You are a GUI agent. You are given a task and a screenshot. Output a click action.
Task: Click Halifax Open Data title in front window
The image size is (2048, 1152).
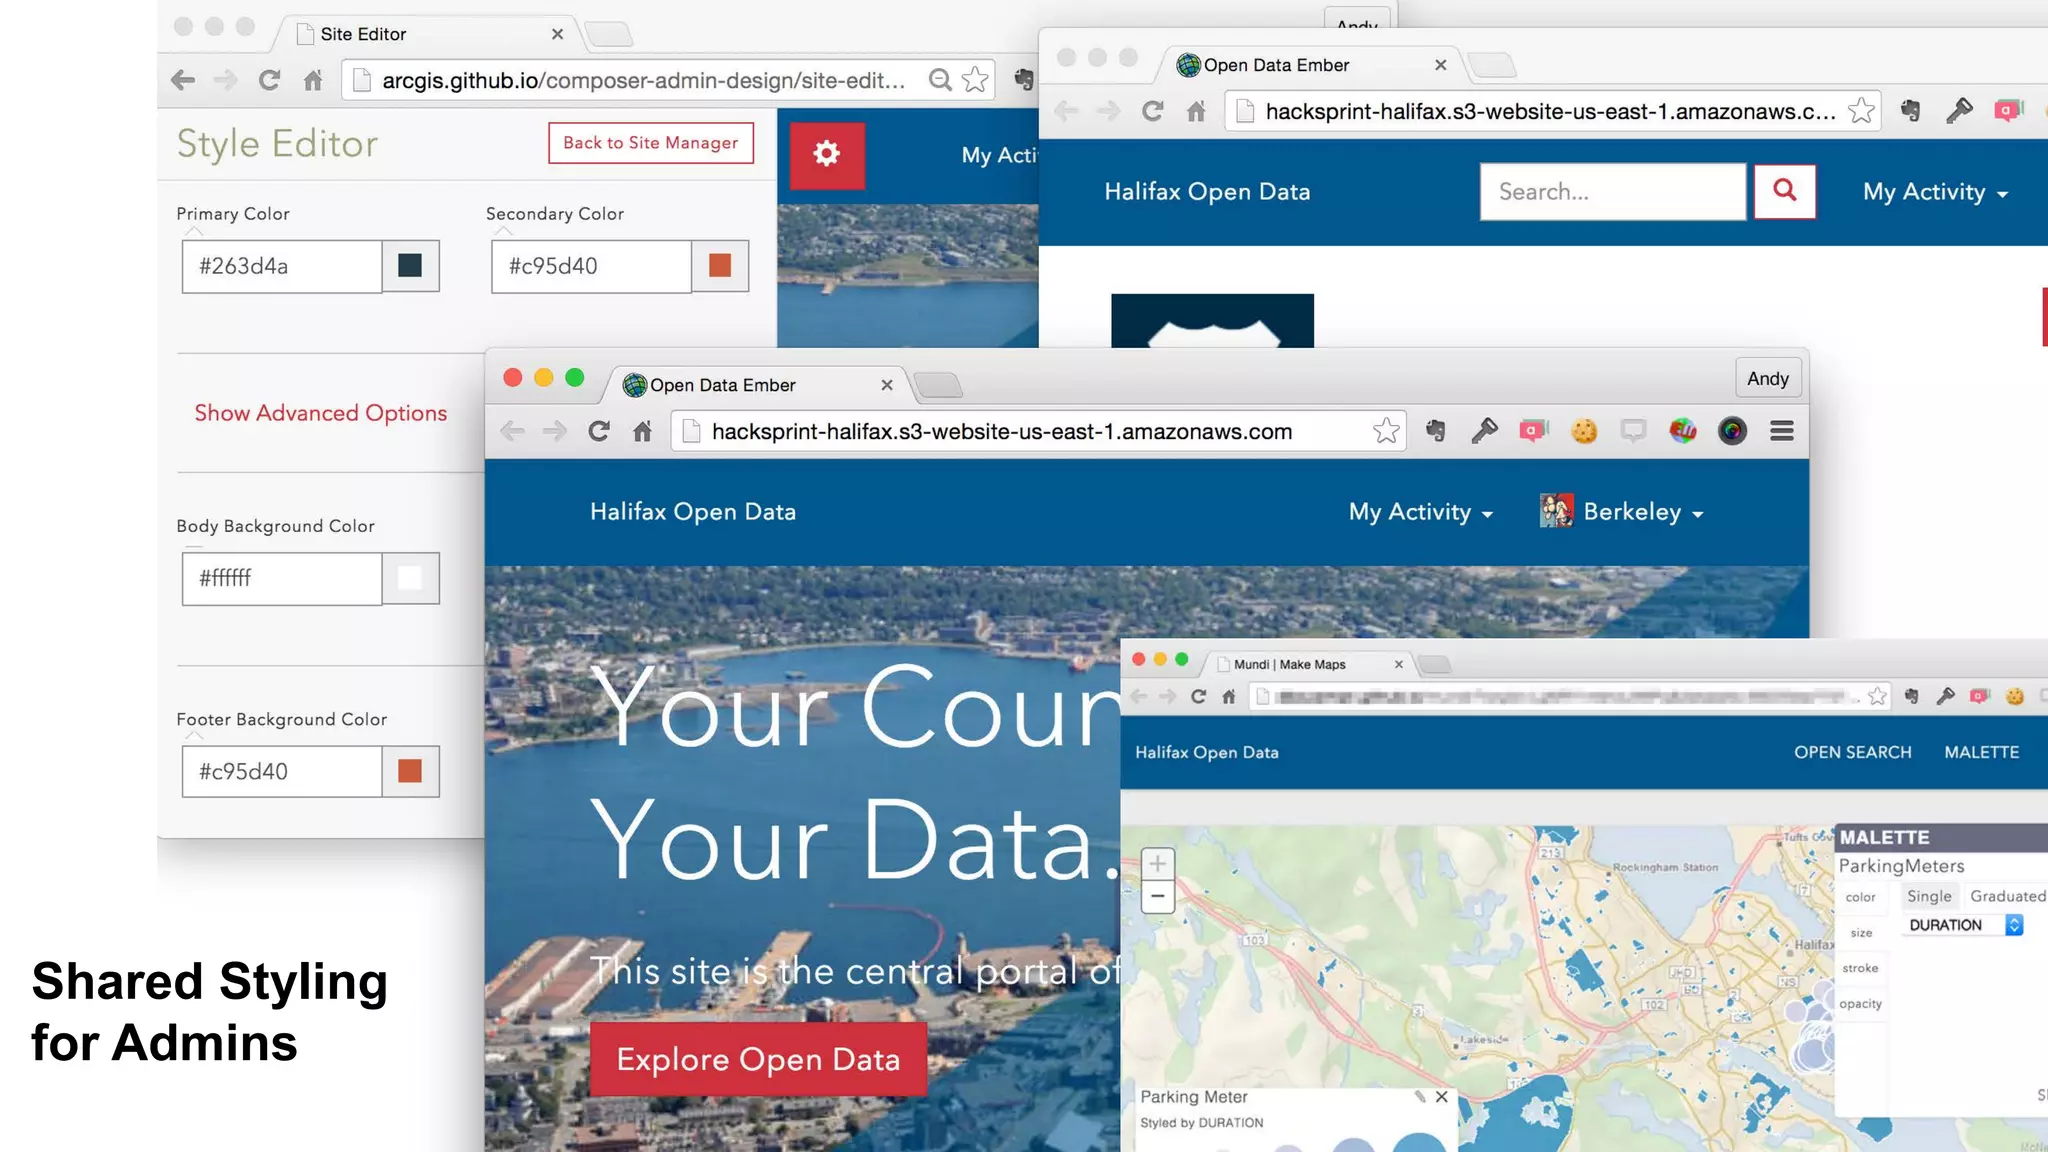coord(693,511)
